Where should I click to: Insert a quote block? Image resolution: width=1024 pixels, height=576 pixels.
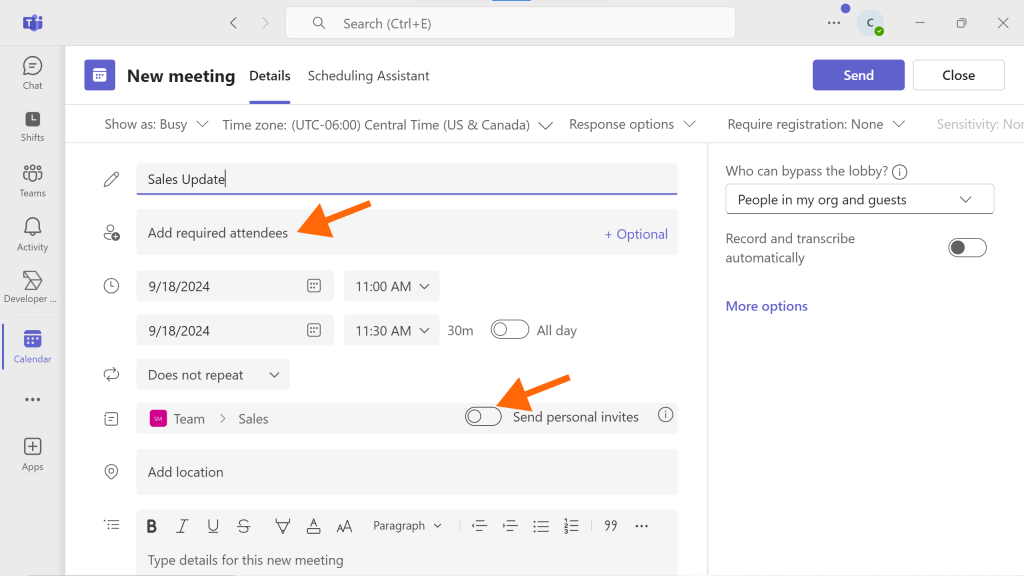pos(611,526)
